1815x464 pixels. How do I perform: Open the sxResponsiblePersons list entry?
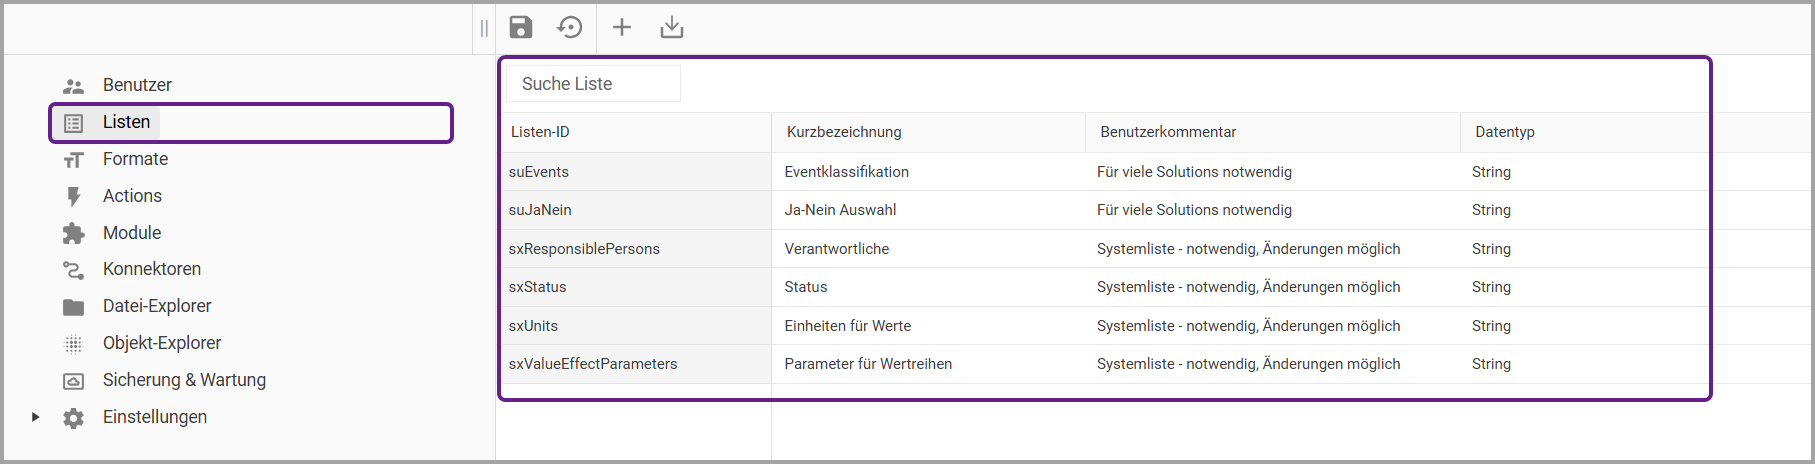[x=584, y=249]
